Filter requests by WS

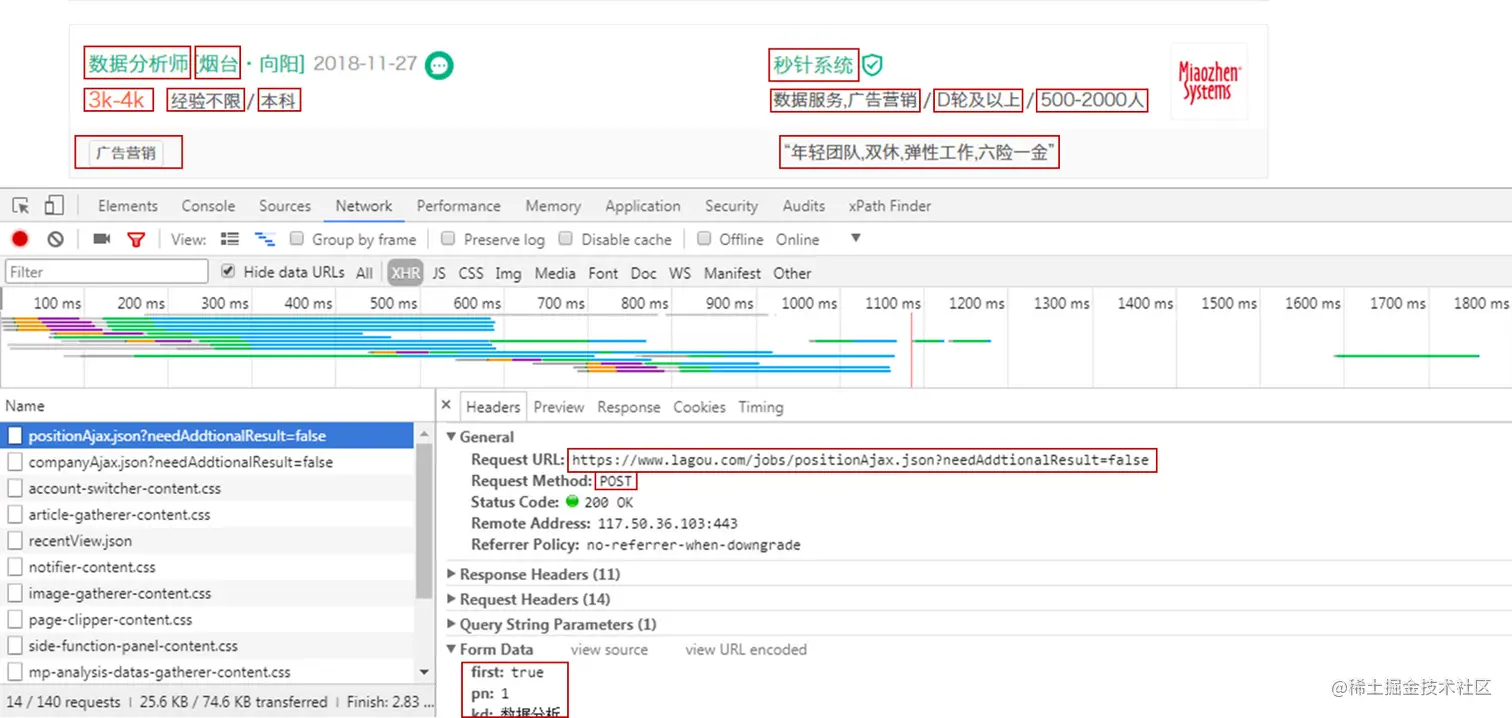pos(680,273)
